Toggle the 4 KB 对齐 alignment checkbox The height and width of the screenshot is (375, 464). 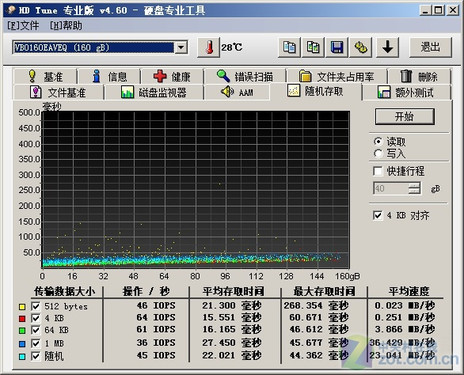378,215
